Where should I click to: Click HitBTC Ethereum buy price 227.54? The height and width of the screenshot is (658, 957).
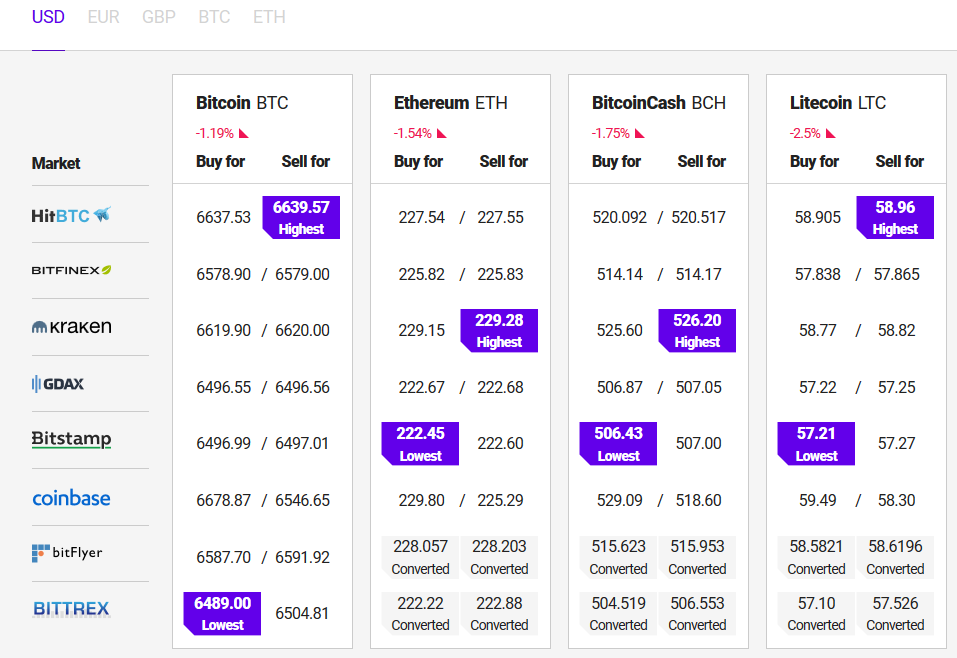[x=422, y=217]
